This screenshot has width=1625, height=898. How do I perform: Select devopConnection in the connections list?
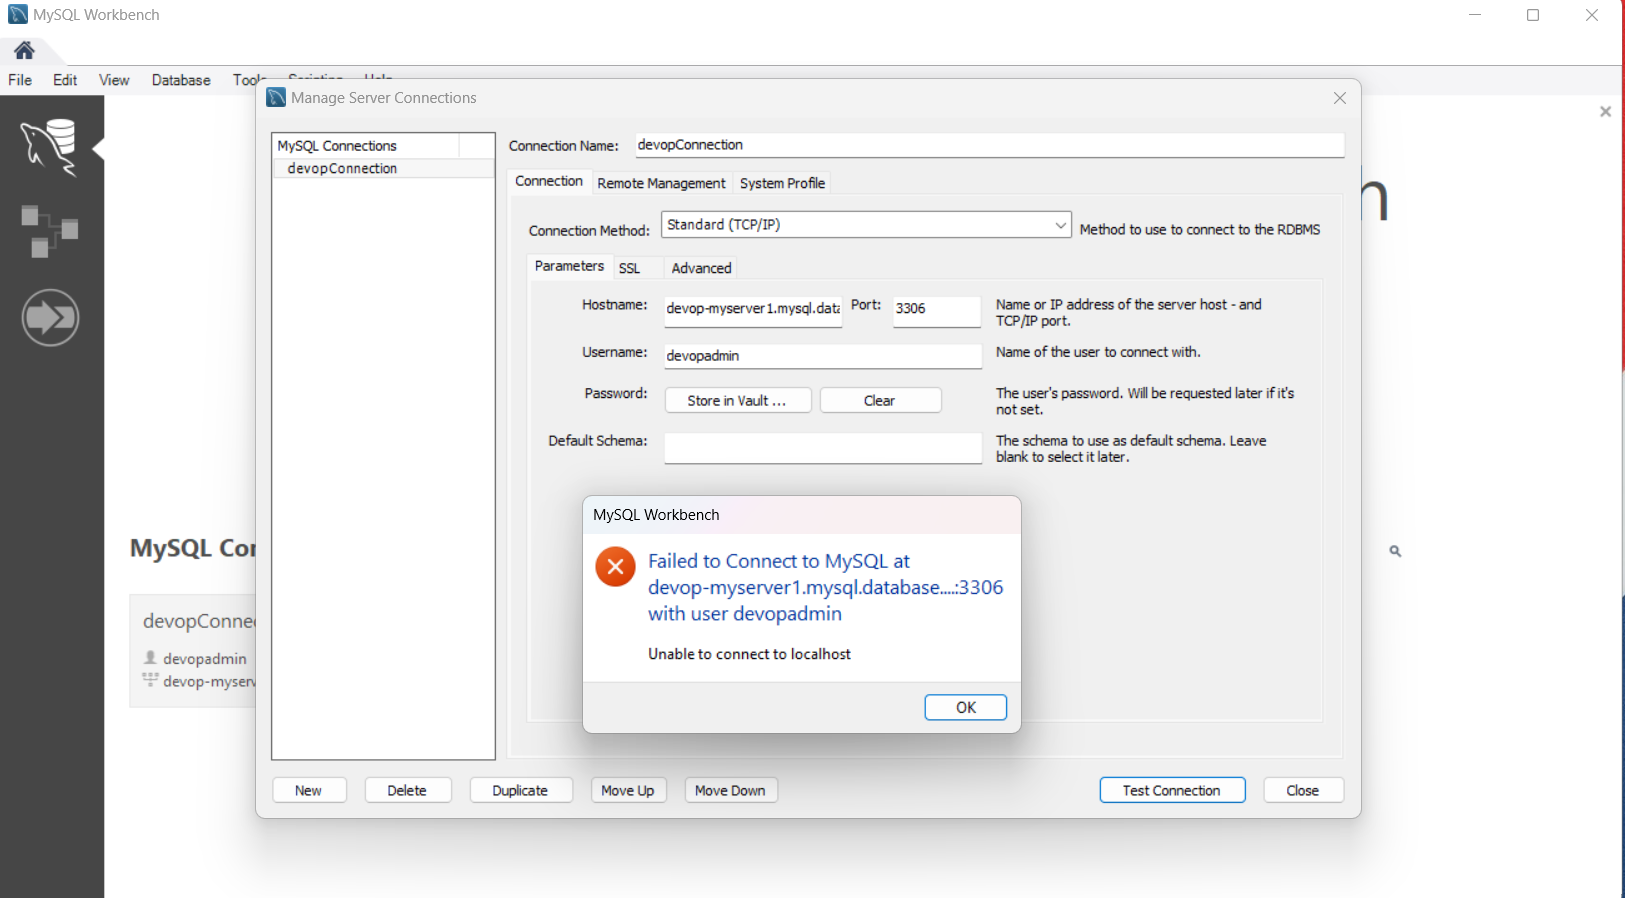(x=384, y=168)
